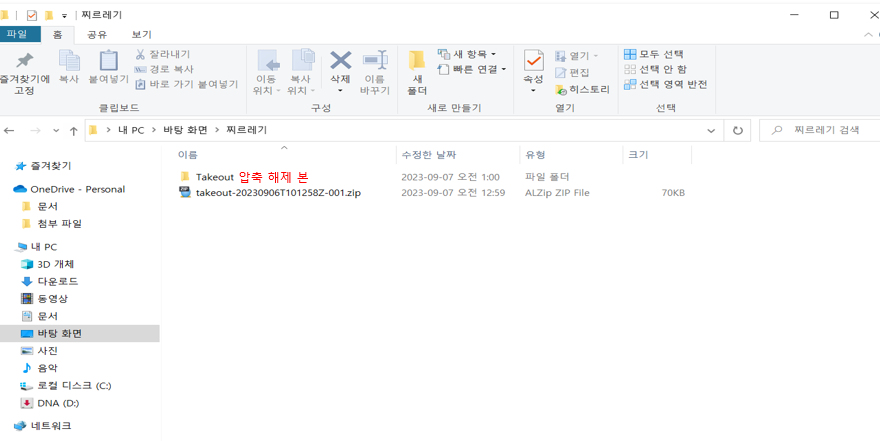The image size is (880, 441).
Task: Select 내 PC in navigation pane
Action: pos(44,247)
